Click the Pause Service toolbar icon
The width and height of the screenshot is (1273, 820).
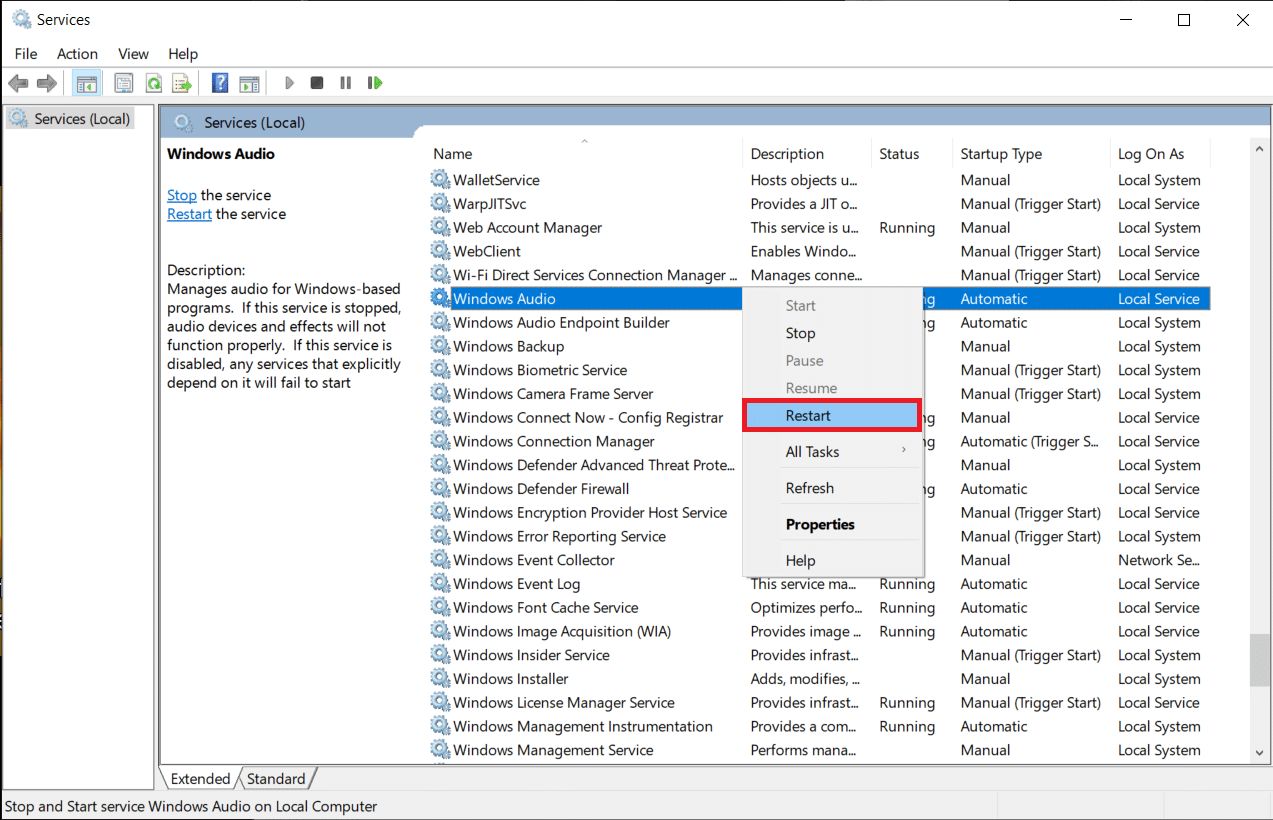345,83
